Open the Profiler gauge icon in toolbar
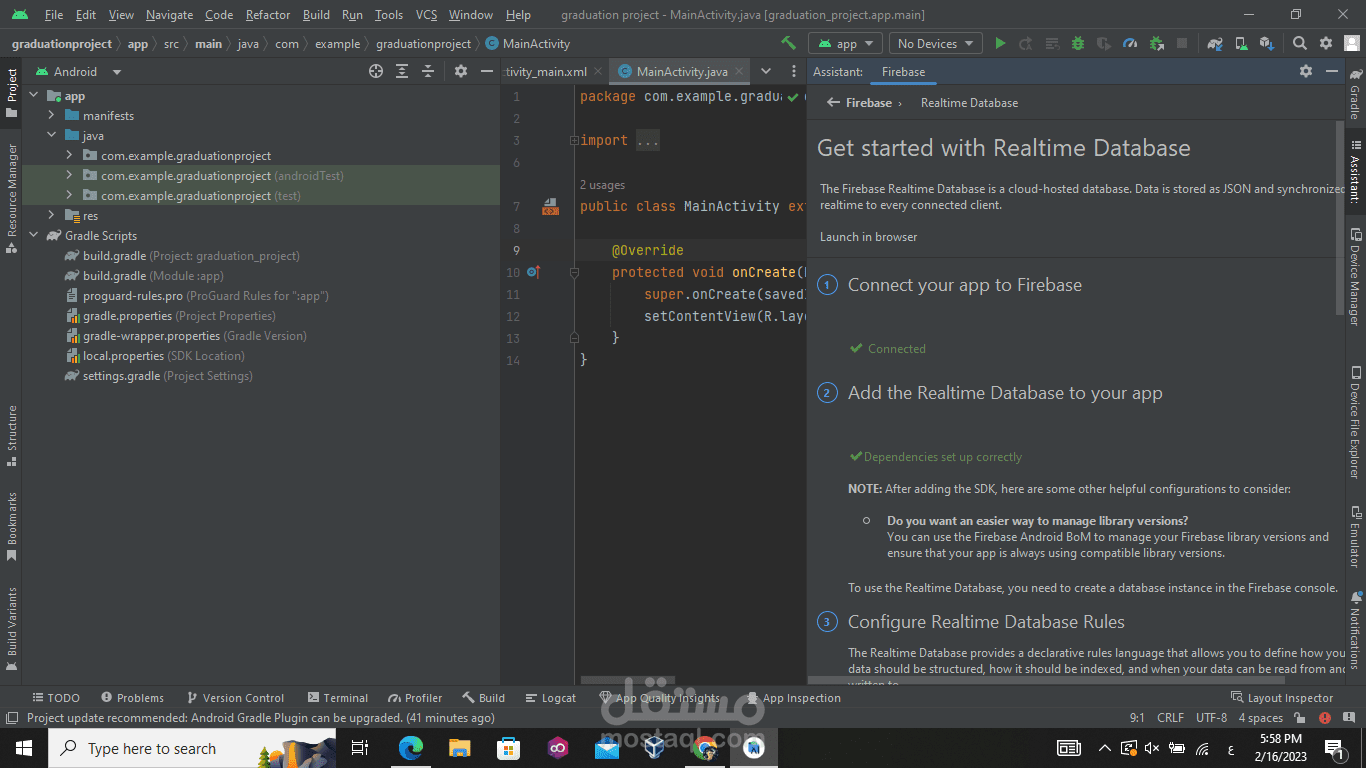 pos(1130,44)
